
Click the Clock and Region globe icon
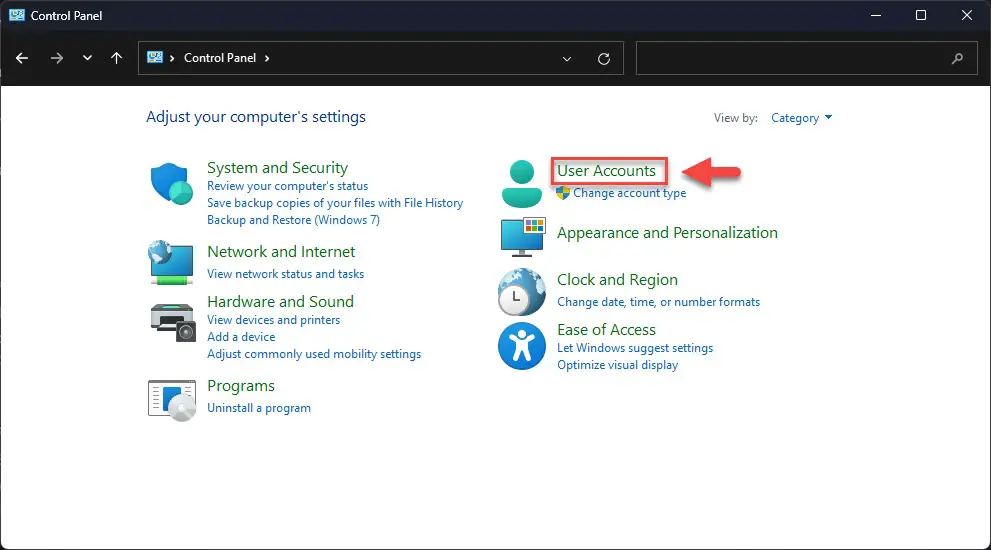point(521,292)
